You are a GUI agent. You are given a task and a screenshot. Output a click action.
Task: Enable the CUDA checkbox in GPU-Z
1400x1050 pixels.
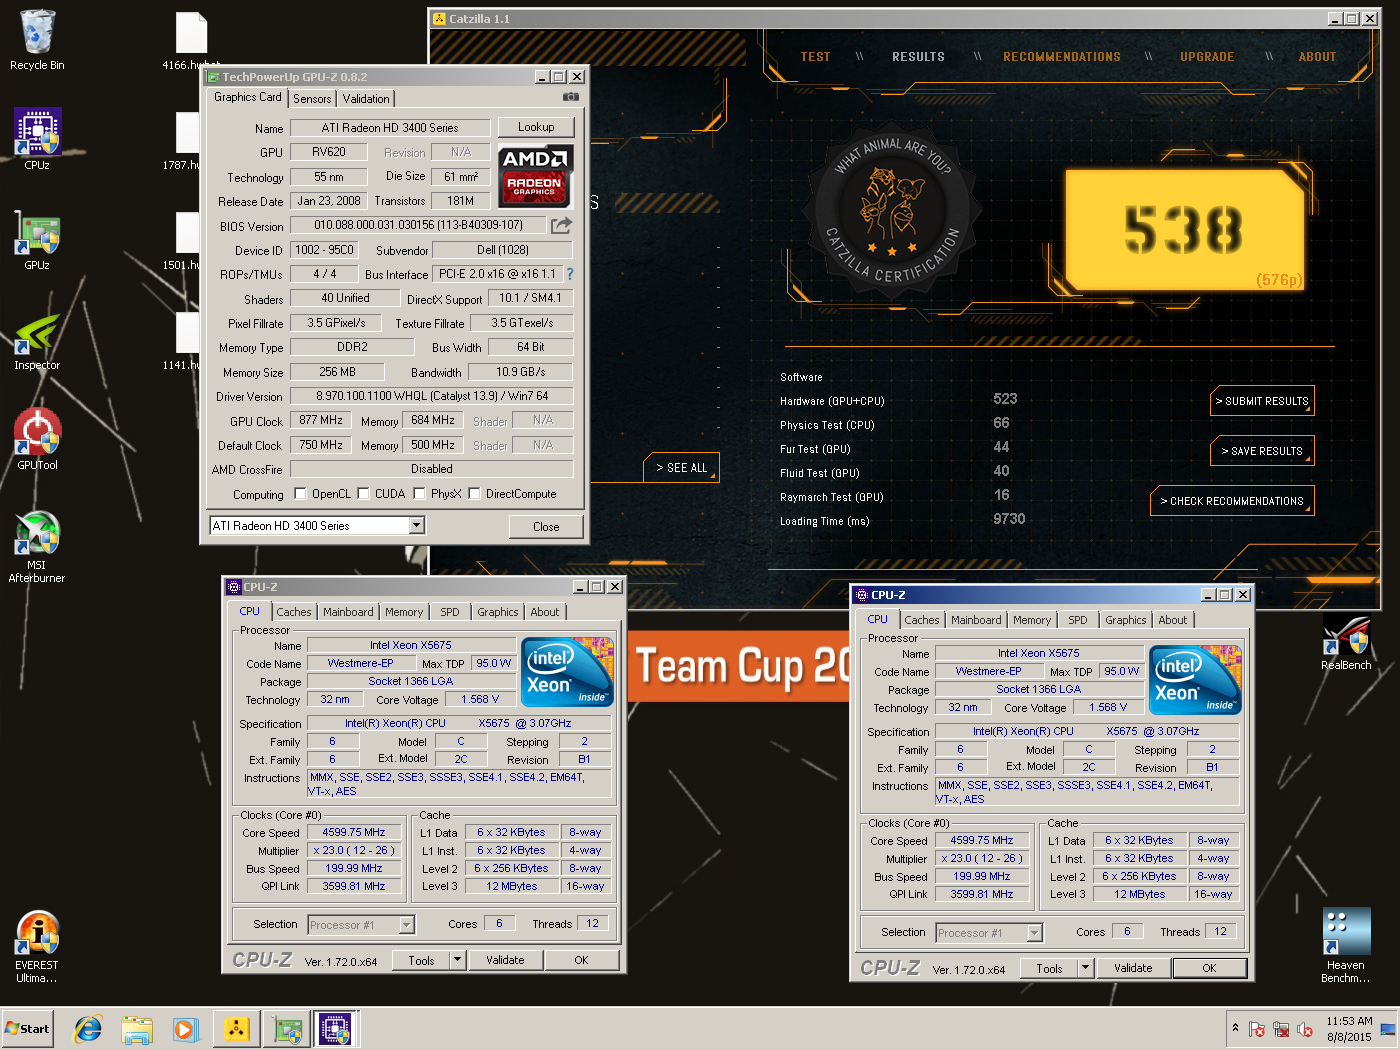(x=364, y=493)
